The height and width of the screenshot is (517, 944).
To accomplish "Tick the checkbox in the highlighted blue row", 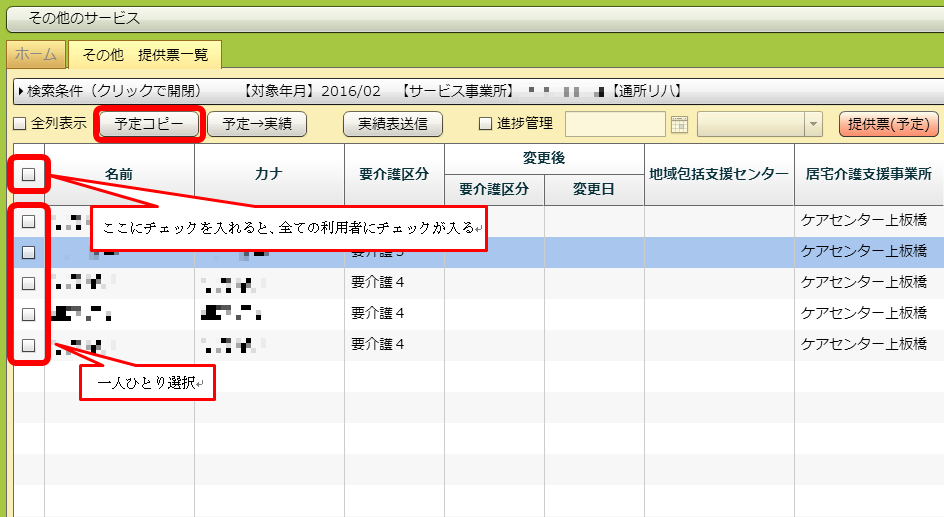I will click(x=29, y=252).
